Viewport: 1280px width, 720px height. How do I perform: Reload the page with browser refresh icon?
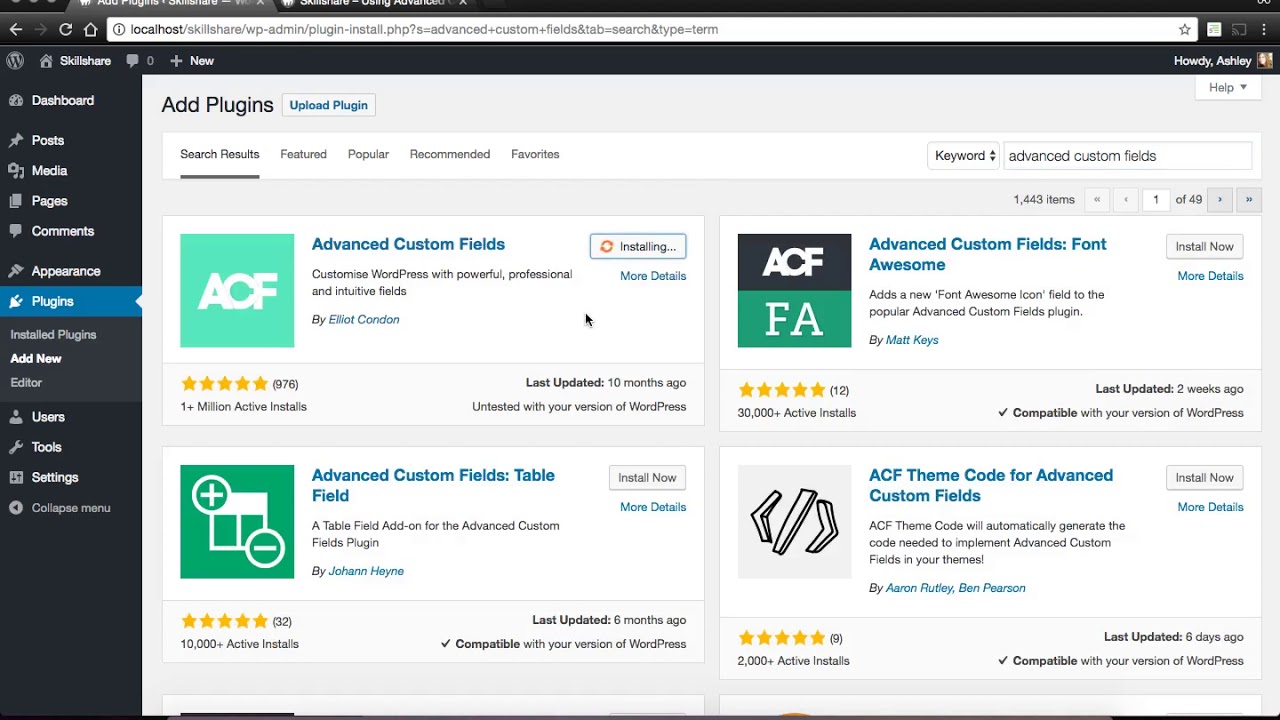(66, 29)
